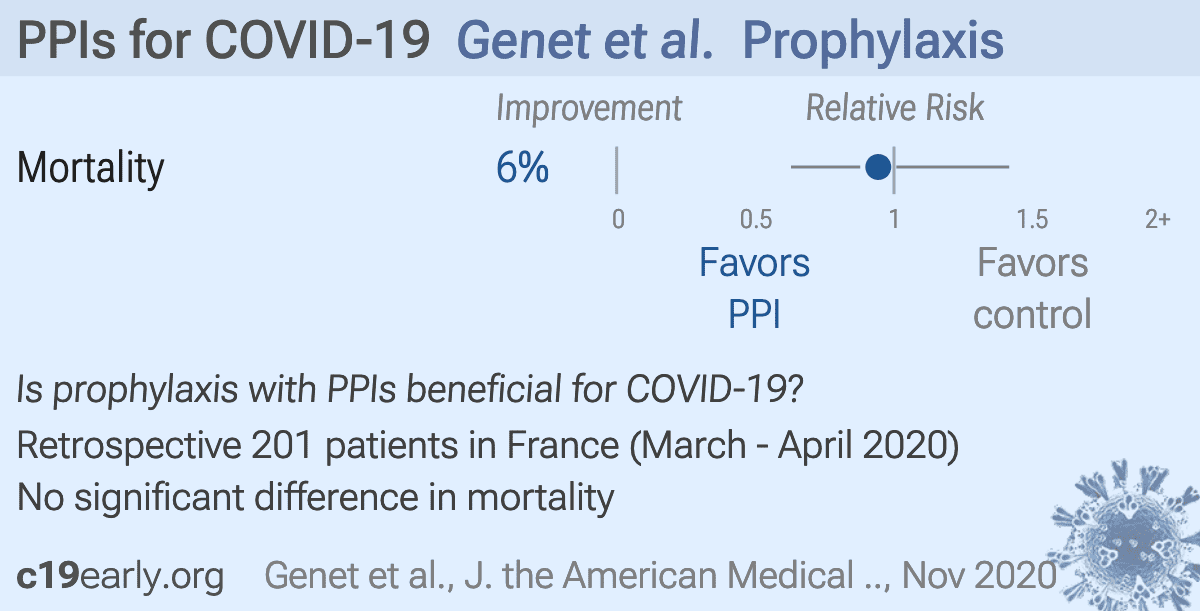
Task: Click the 'Relative Risk' column header
Action: point(896,108)
